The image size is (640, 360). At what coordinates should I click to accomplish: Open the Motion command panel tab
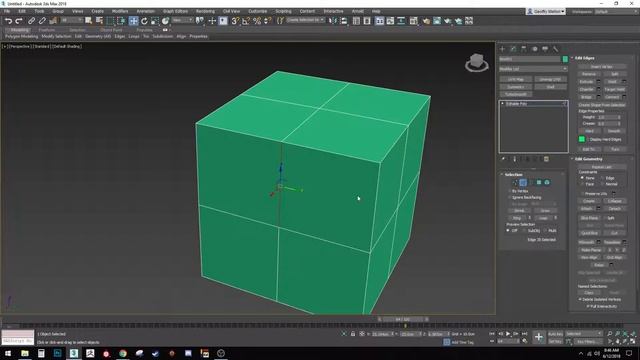[x=534, y=49]
